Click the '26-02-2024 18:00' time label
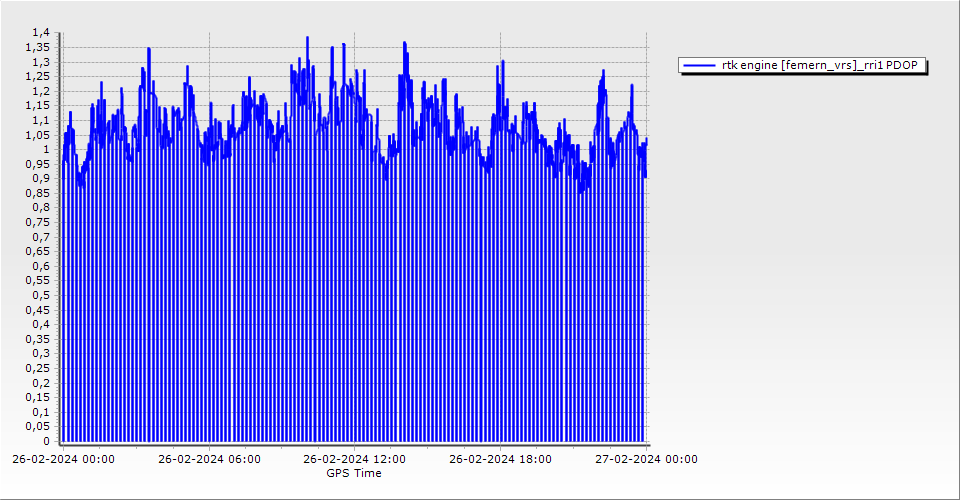The height and width of the screenshot is (500, 960). click(500, 460)
